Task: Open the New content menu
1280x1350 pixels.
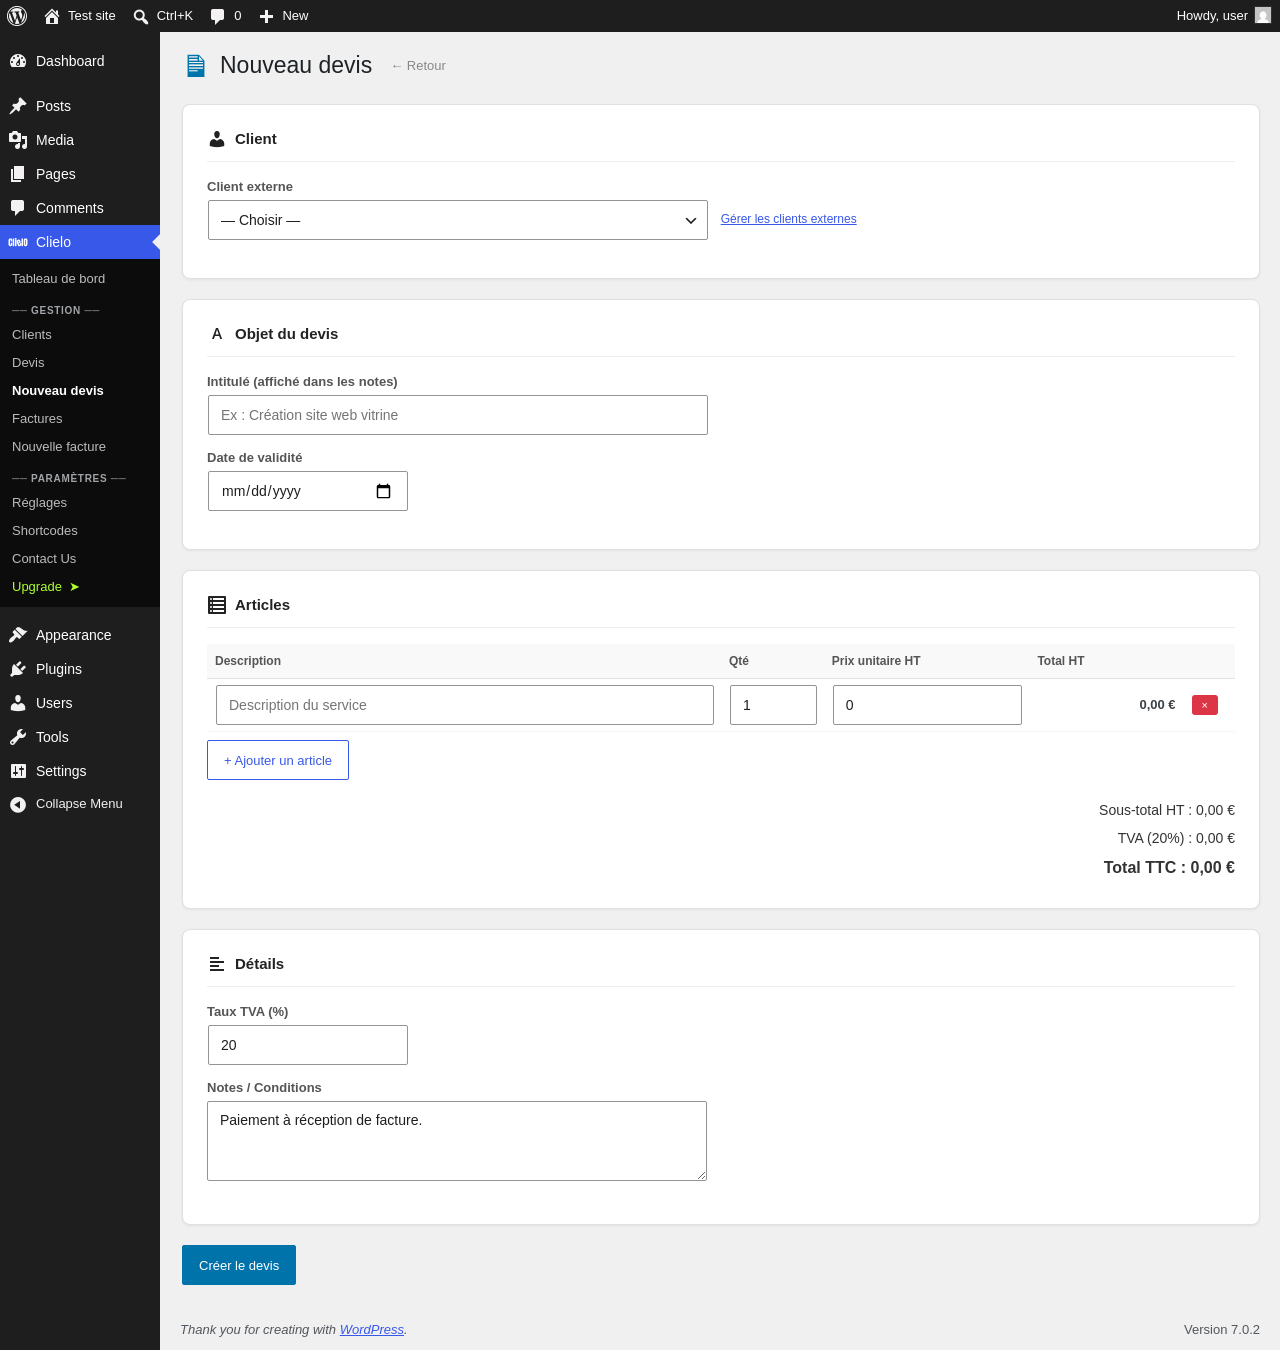Action: [x=284, y=16]
